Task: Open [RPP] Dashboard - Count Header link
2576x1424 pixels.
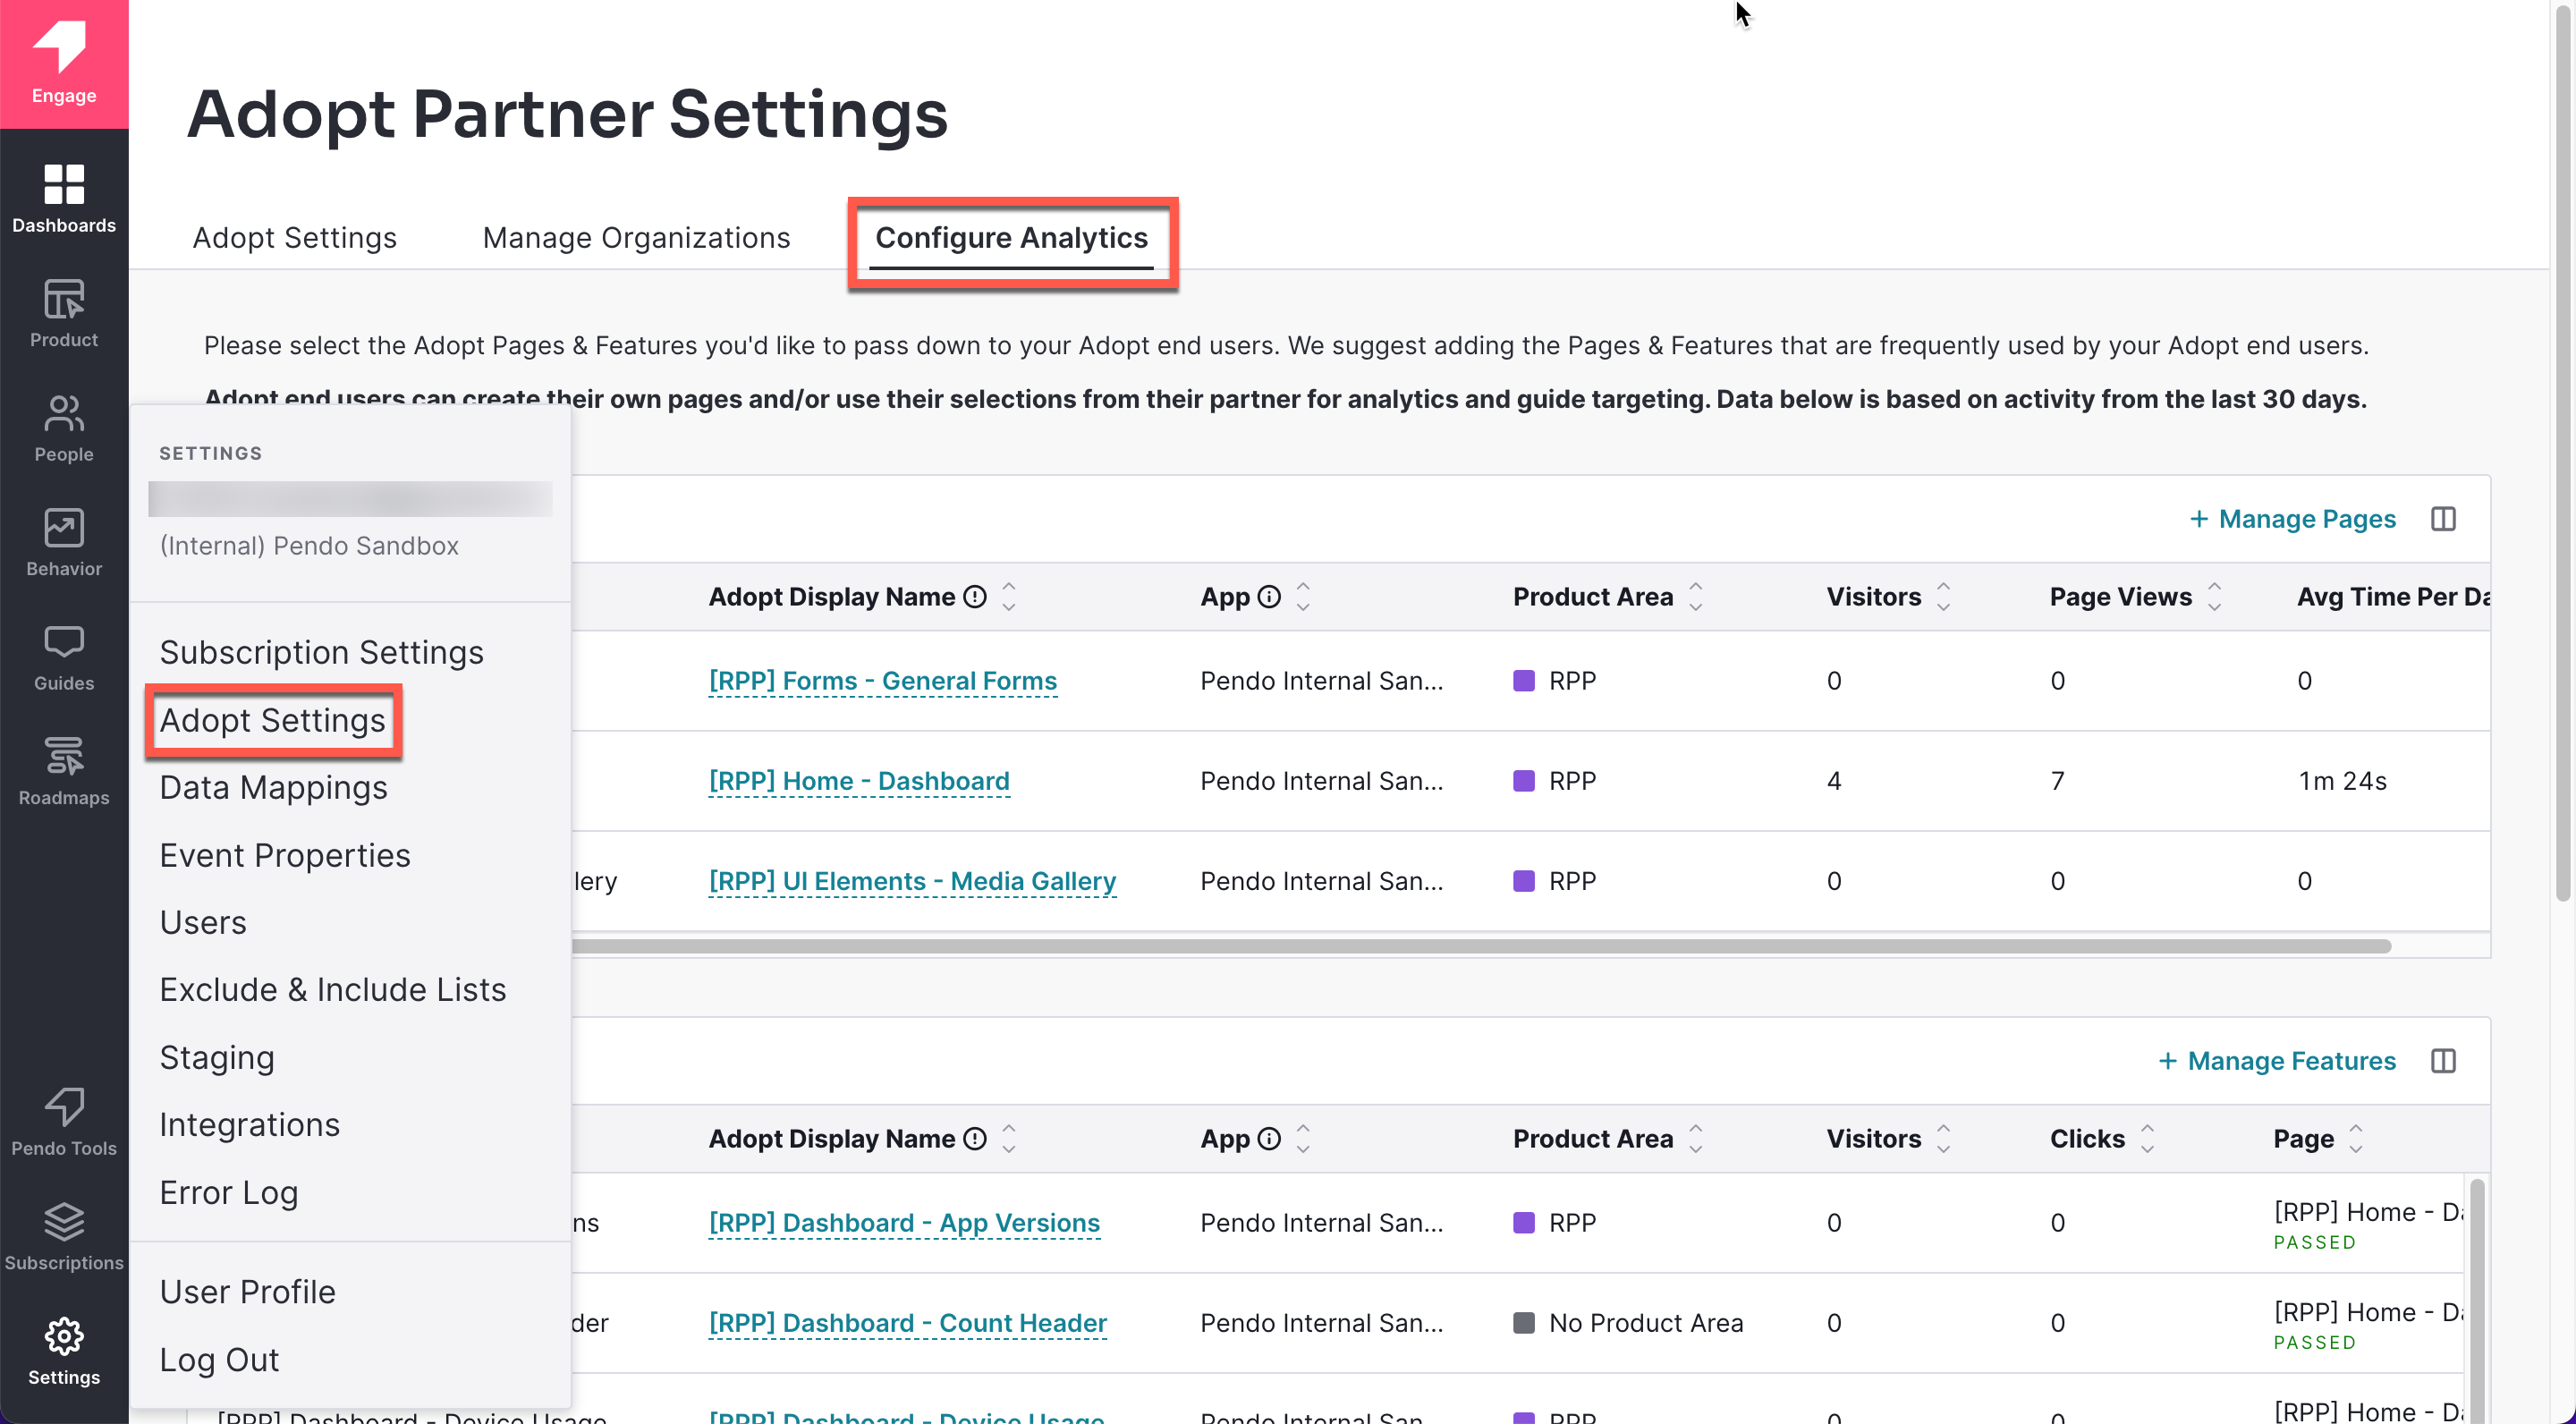Action: 907,1323
